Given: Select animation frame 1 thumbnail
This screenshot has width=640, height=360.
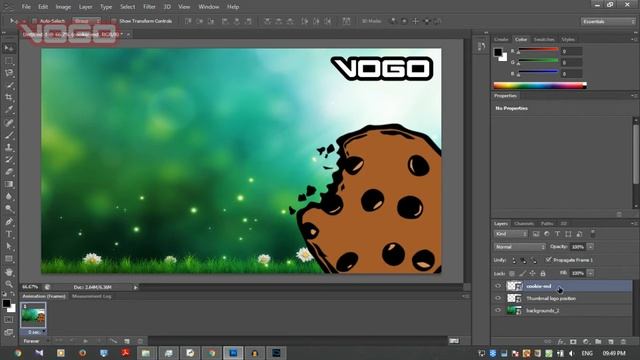Looking at the screenshot, I should tap(33, 316).
